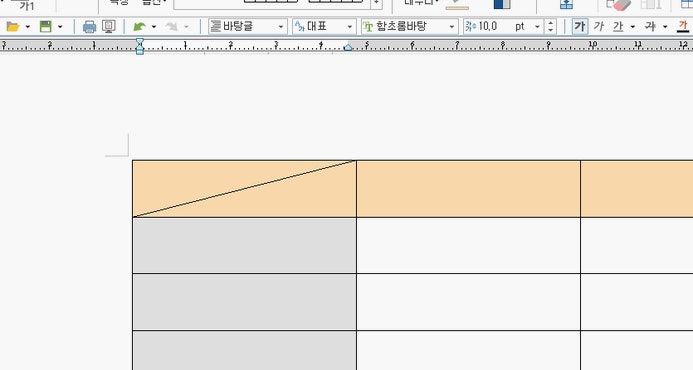The width and height of the screenshot is (693, 370).
Task: Click the cell border pencil icon
Action: (x=457, y=5)
